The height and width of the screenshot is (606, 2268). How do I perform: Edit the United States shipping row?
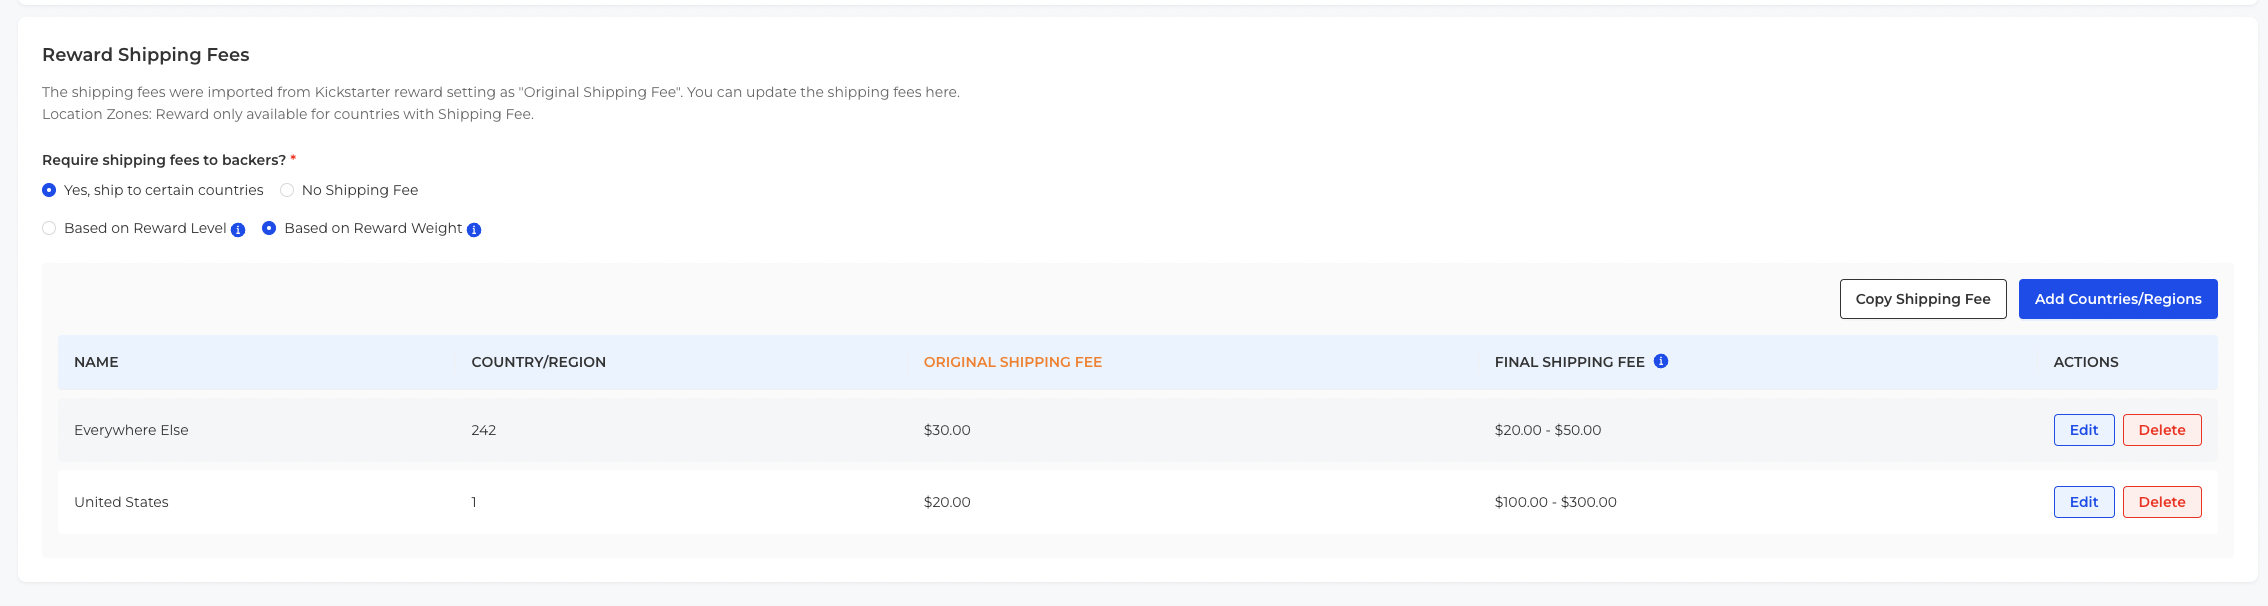[2083, 502]
